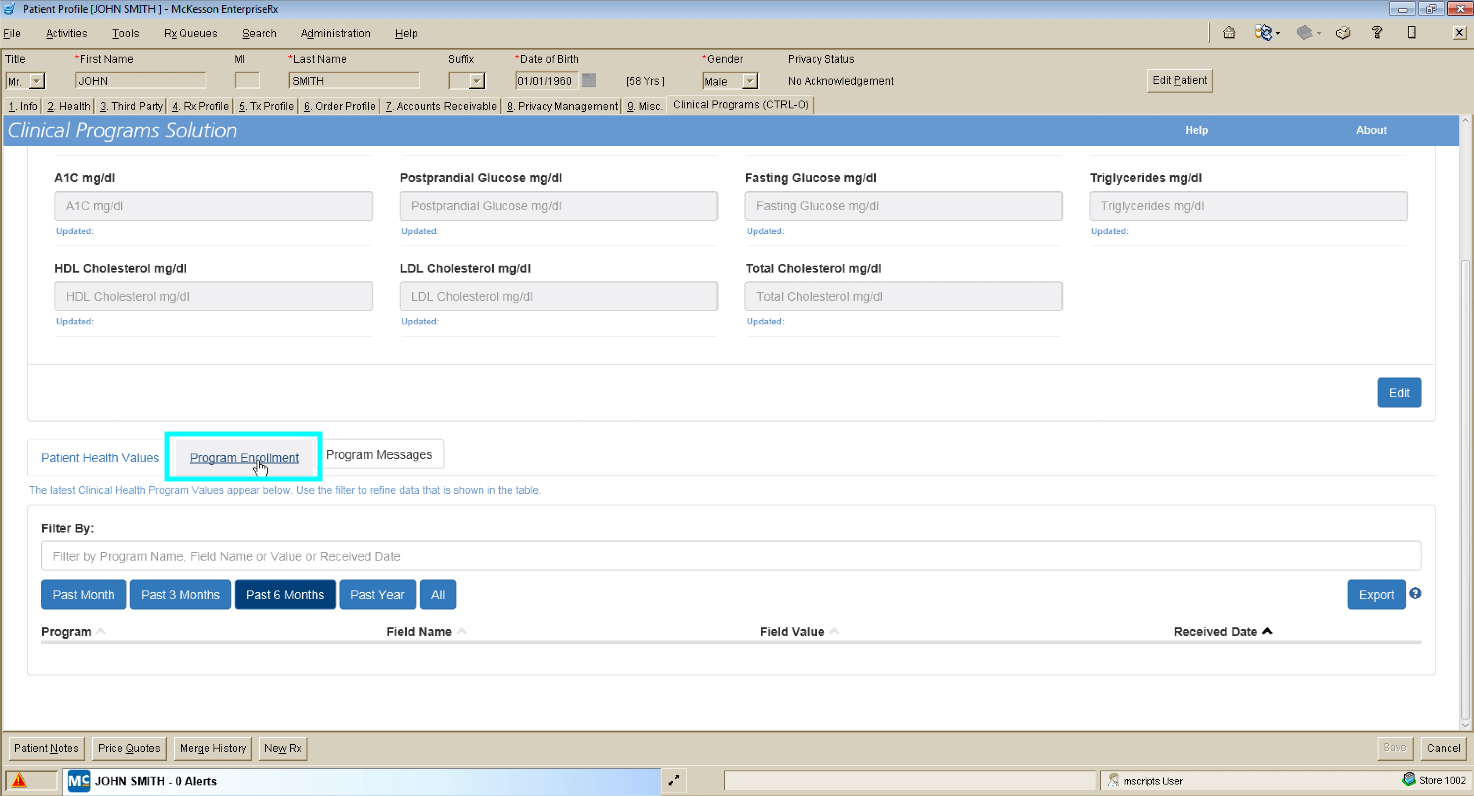Click Help link in Clinical Programs header
The width and height of the screenshot is (1474, 796).
(x=1197, y=130)
